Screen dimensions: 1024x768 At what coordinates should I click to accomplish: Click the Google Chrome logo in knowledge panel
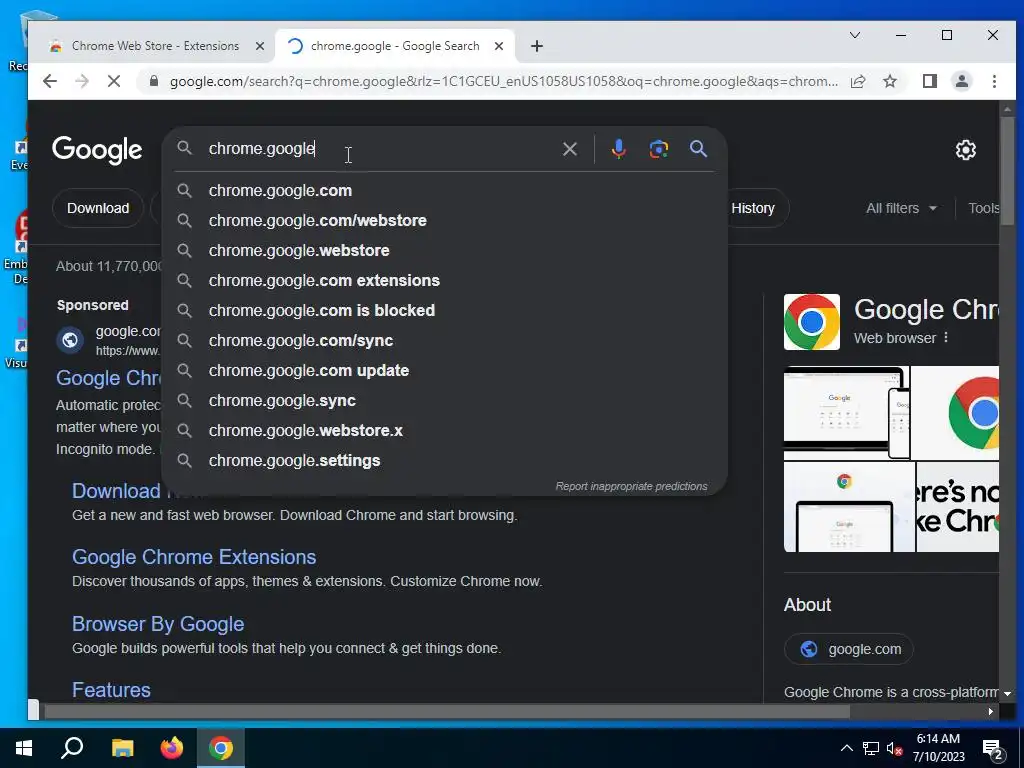[x=812, y=322]
